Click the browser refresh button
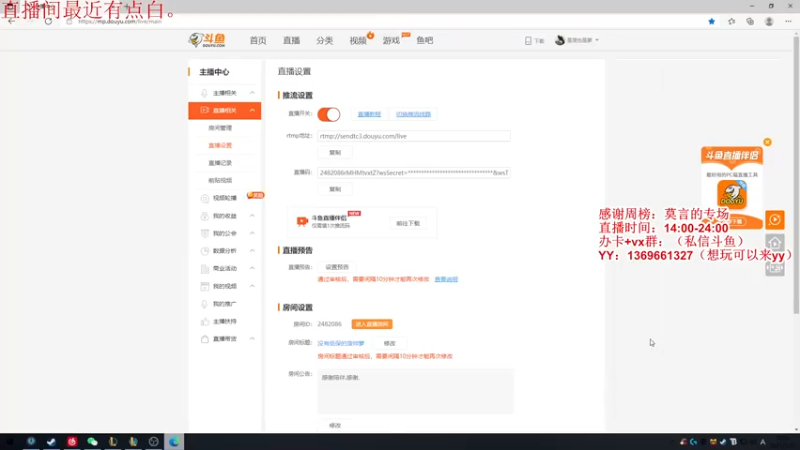Screen dimensions: 800x450 (x=48, y=21)
